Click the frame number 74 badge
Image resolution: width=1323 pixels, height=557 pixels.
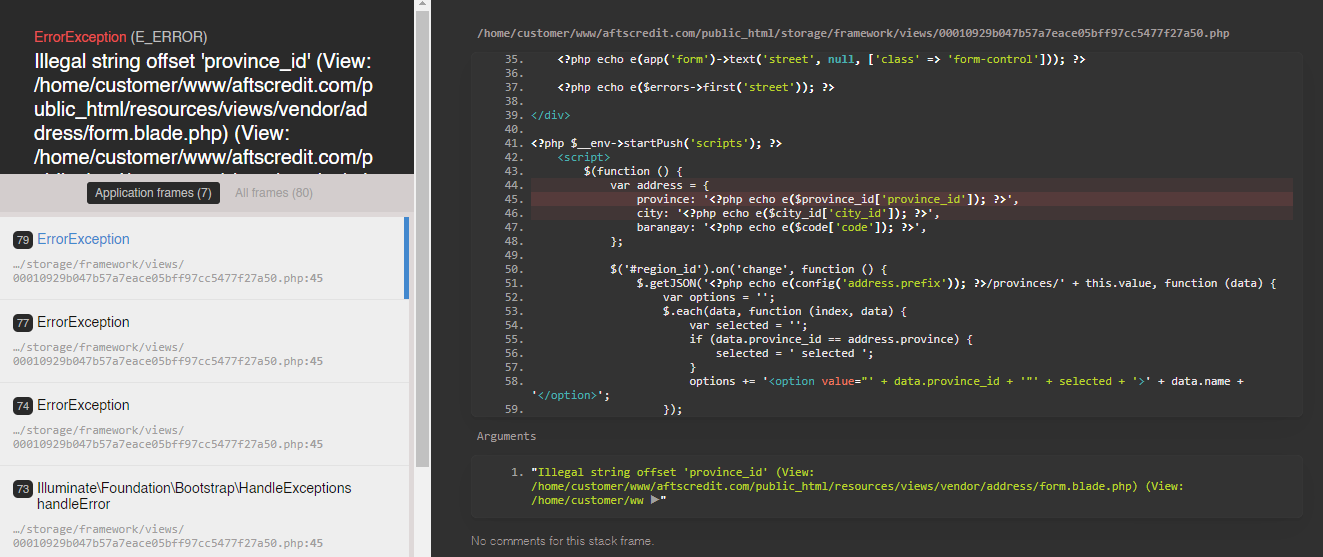22,406
